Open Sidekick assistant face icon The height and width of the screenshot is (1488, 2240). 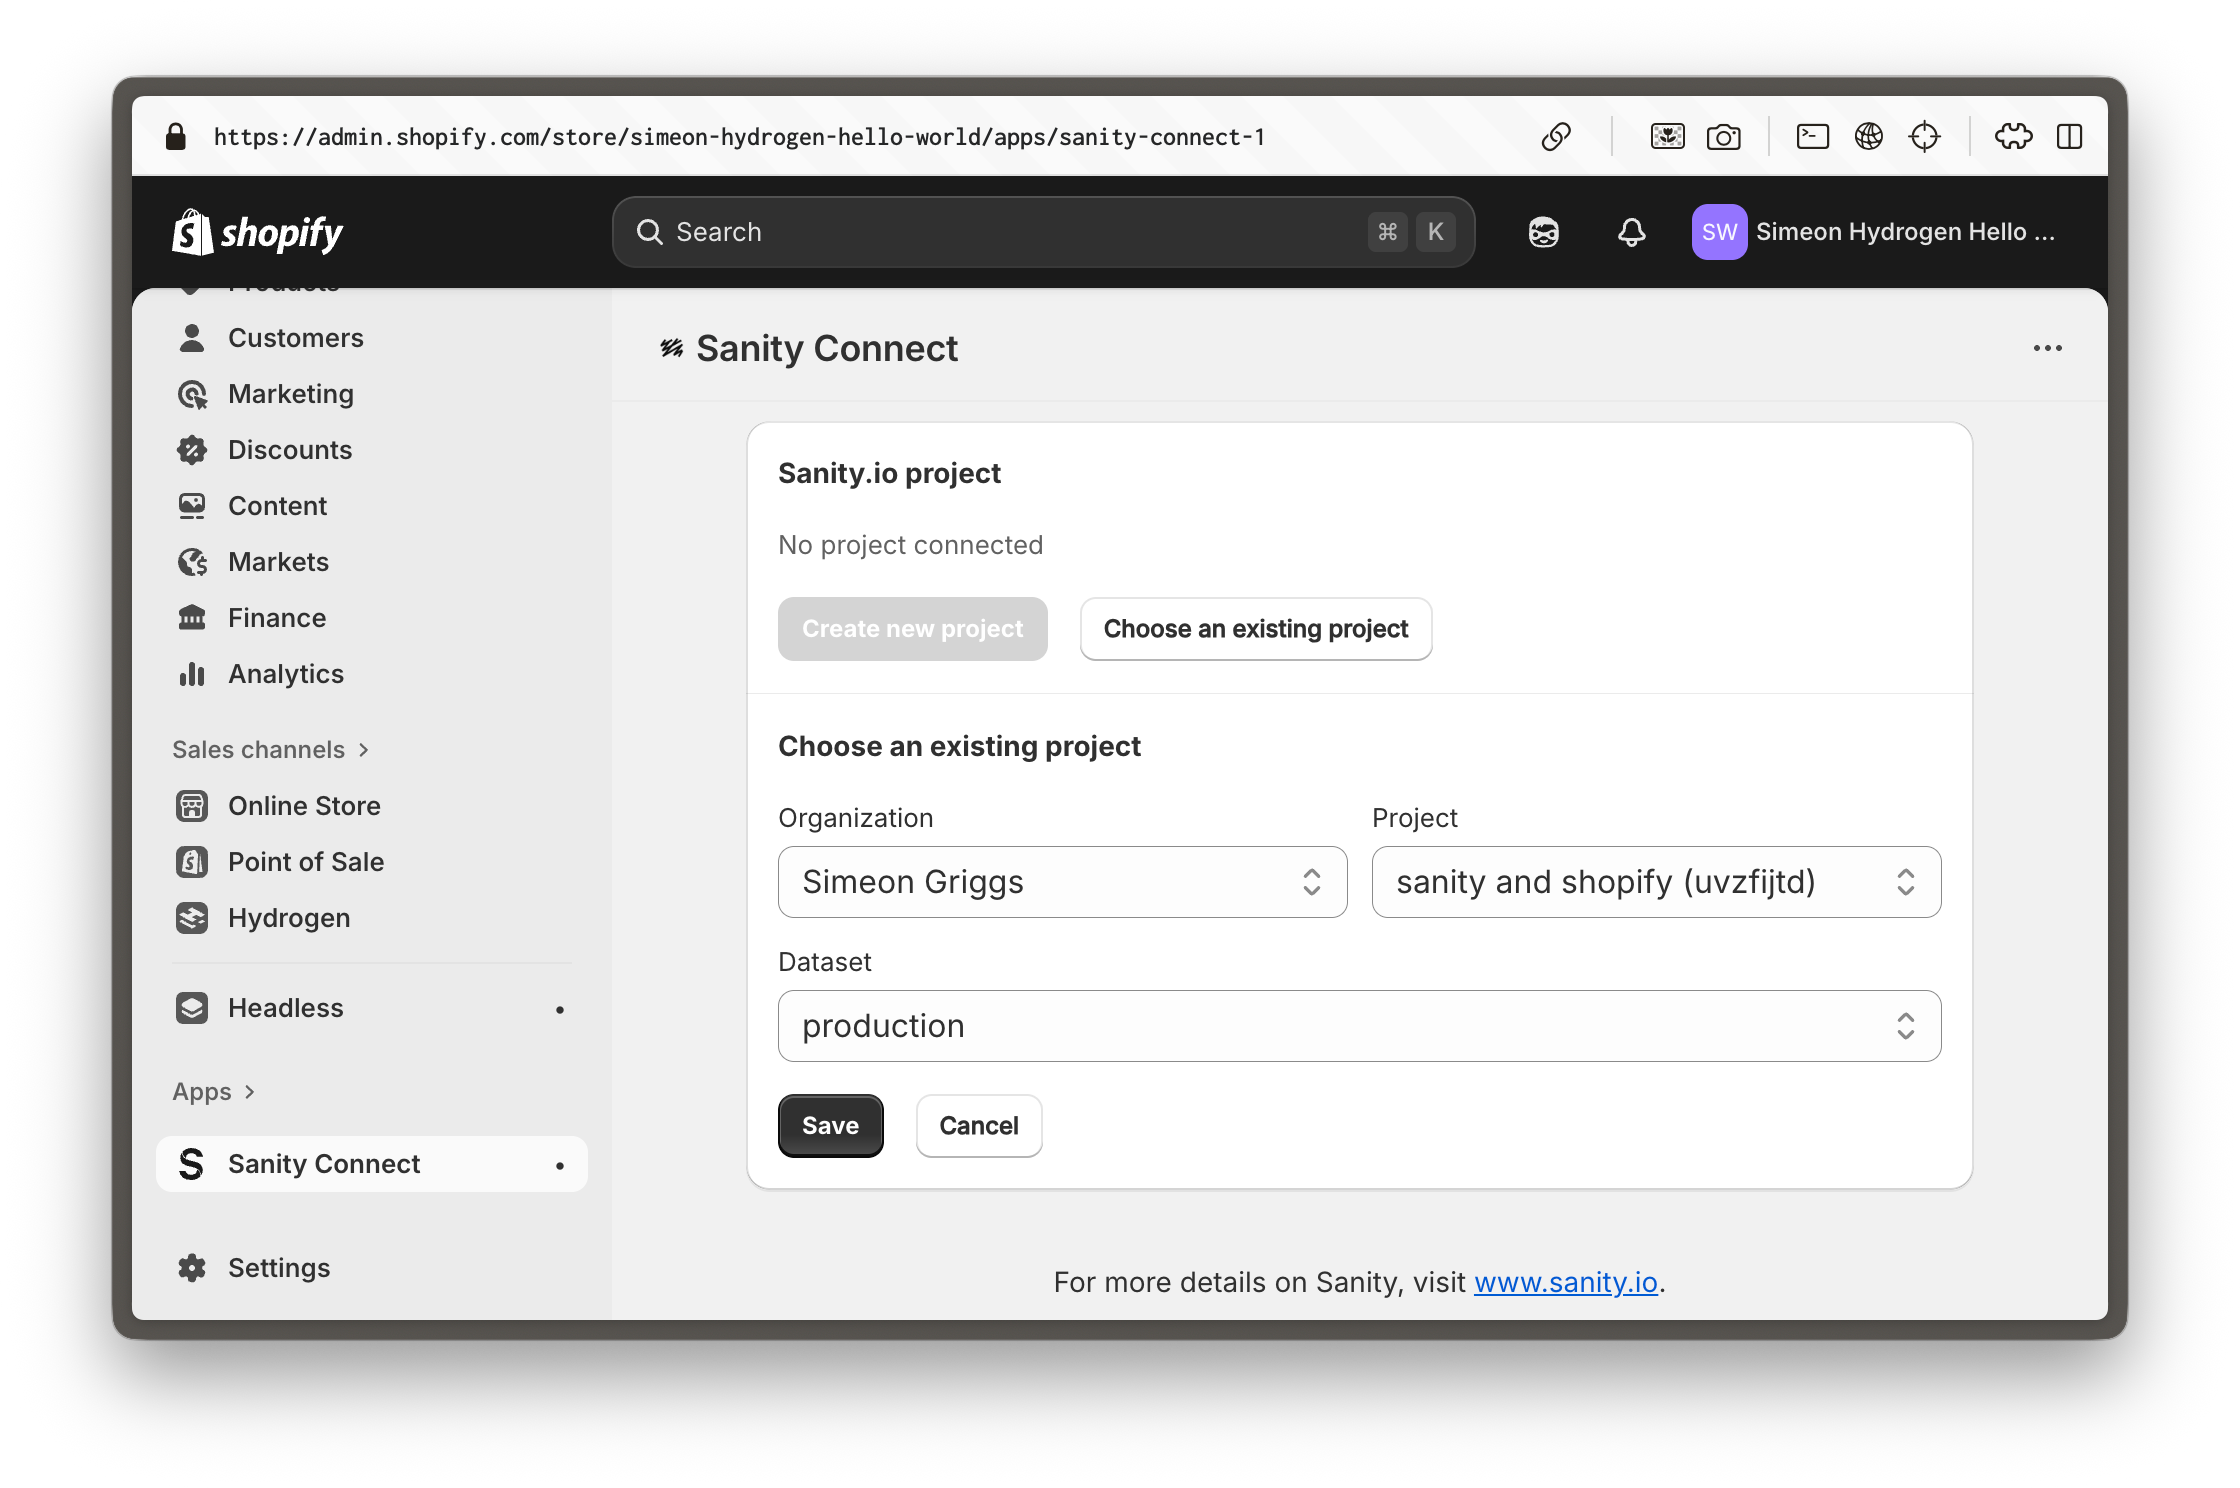tap(1543, 232)
